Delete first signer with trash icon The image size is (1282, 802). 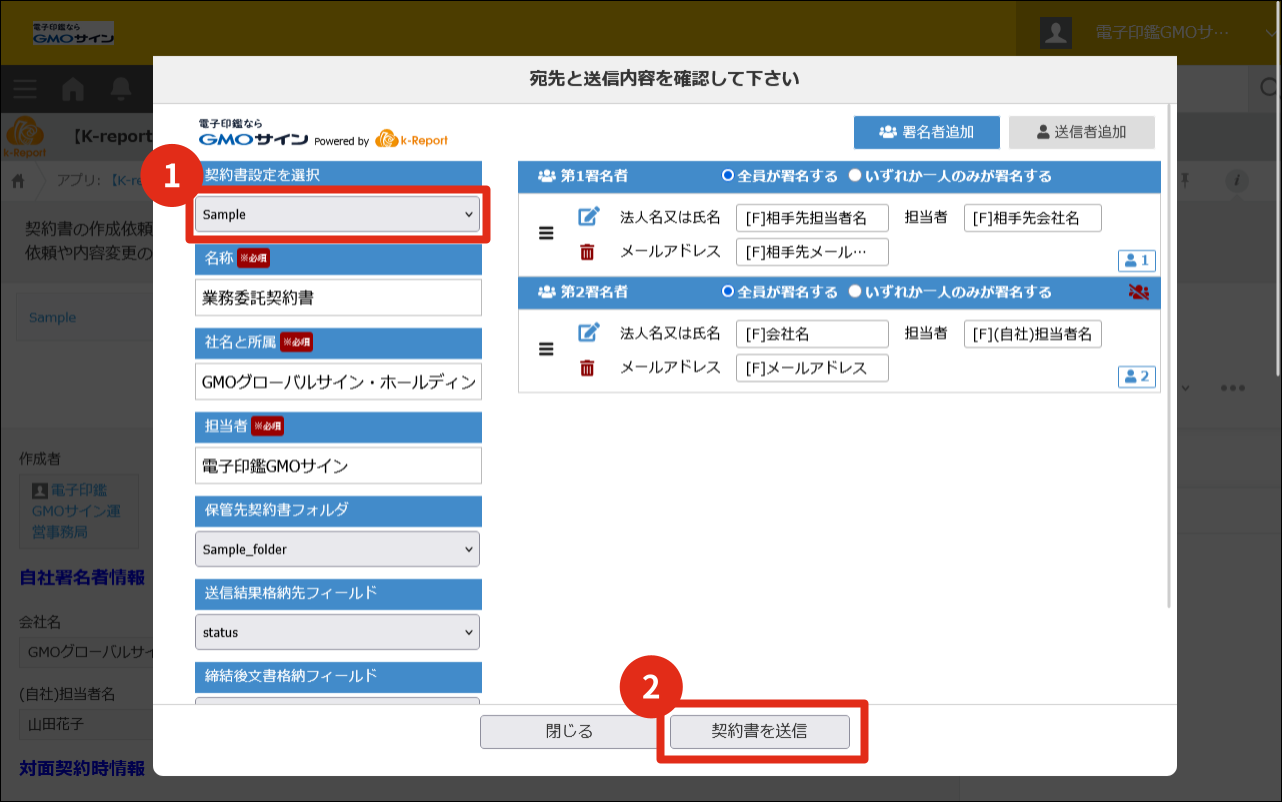pyautogui.click(x=588, y=252)
